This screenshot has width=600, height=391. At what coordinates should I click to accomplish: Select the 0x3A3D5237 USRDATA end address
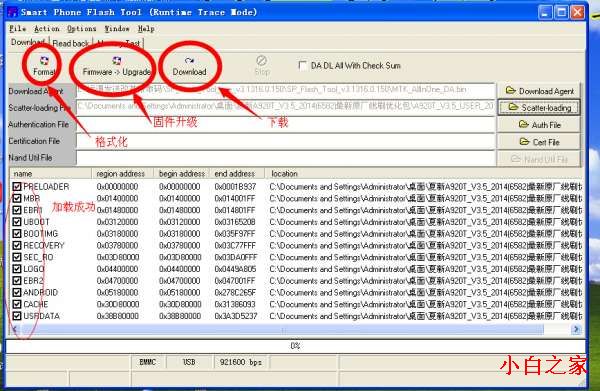[x=236, y=316]
